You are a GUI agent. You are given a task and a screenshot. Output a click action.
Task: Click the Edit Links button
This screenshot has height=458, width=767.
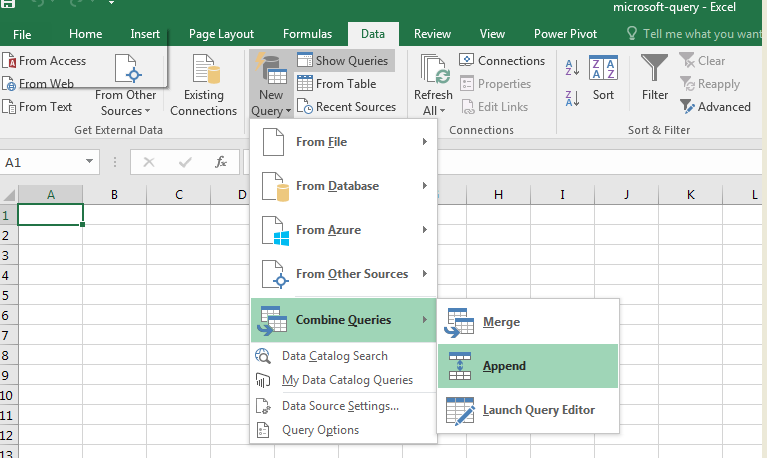point(495,107)
